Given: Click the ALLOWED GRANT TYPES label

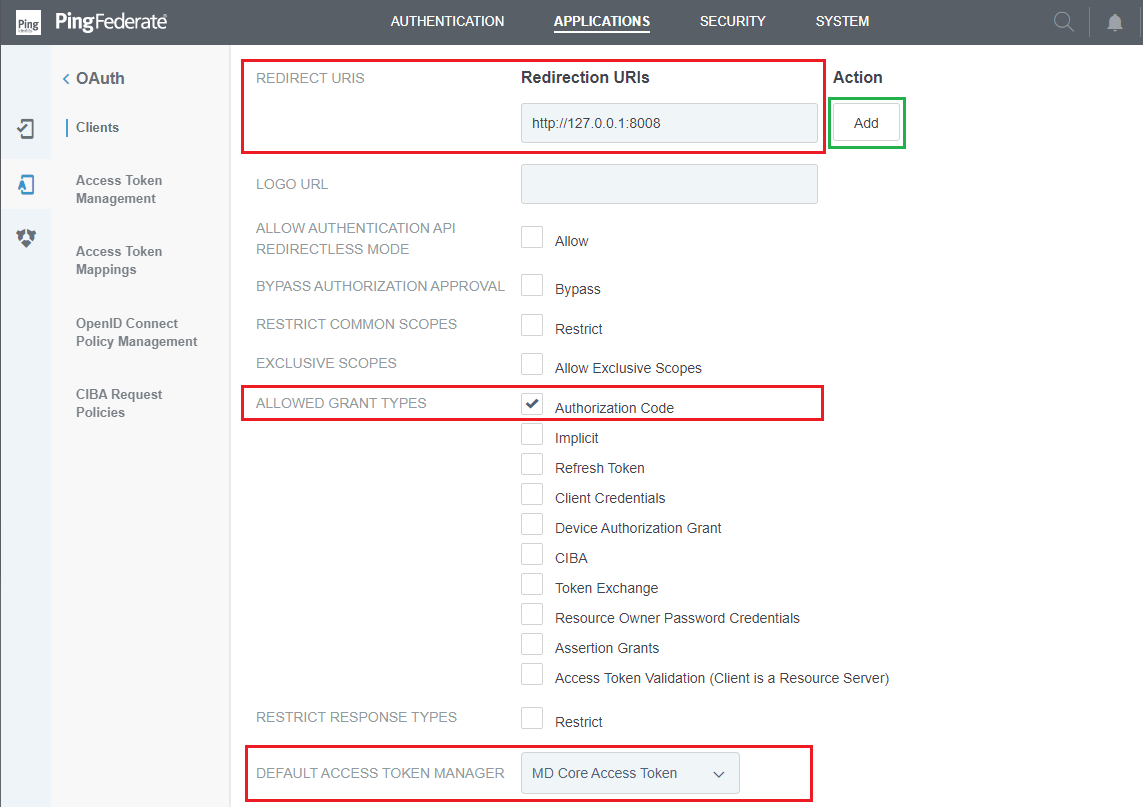Looking at the screenshot, I should click(341, 403).
